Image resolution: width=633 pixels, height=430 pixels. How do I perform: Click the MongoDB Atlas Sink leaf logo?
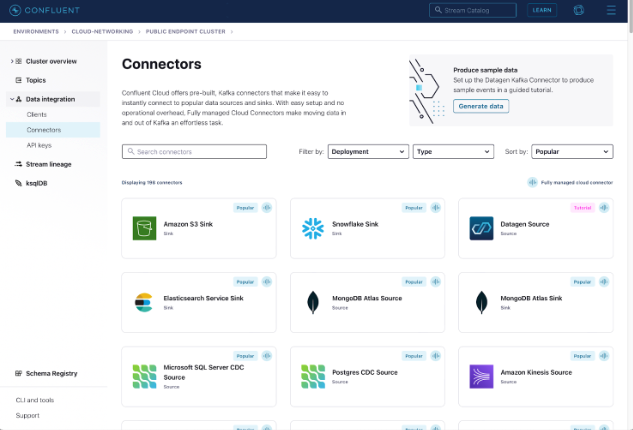481,302
